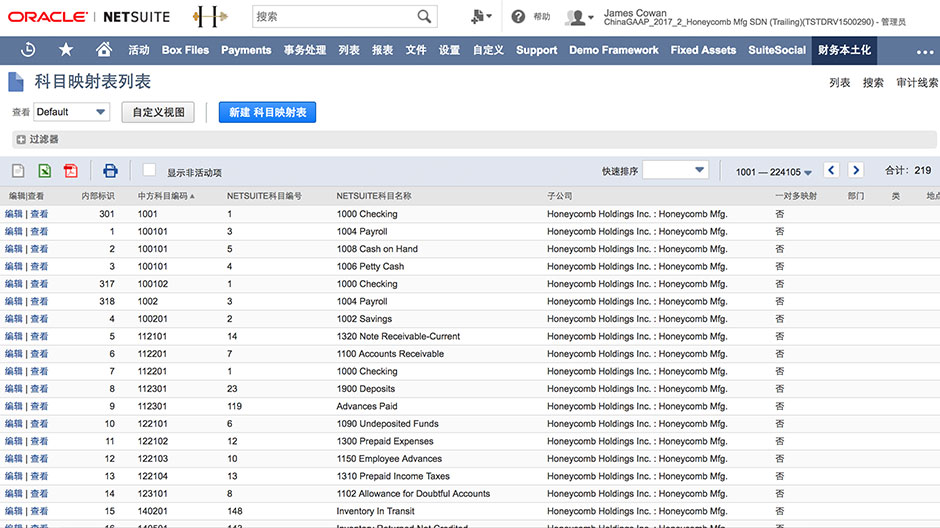Select the 1150 Employee Advances cell
Image resolution: width=940 pixels, height=528 pixels.
pos(389,458)
